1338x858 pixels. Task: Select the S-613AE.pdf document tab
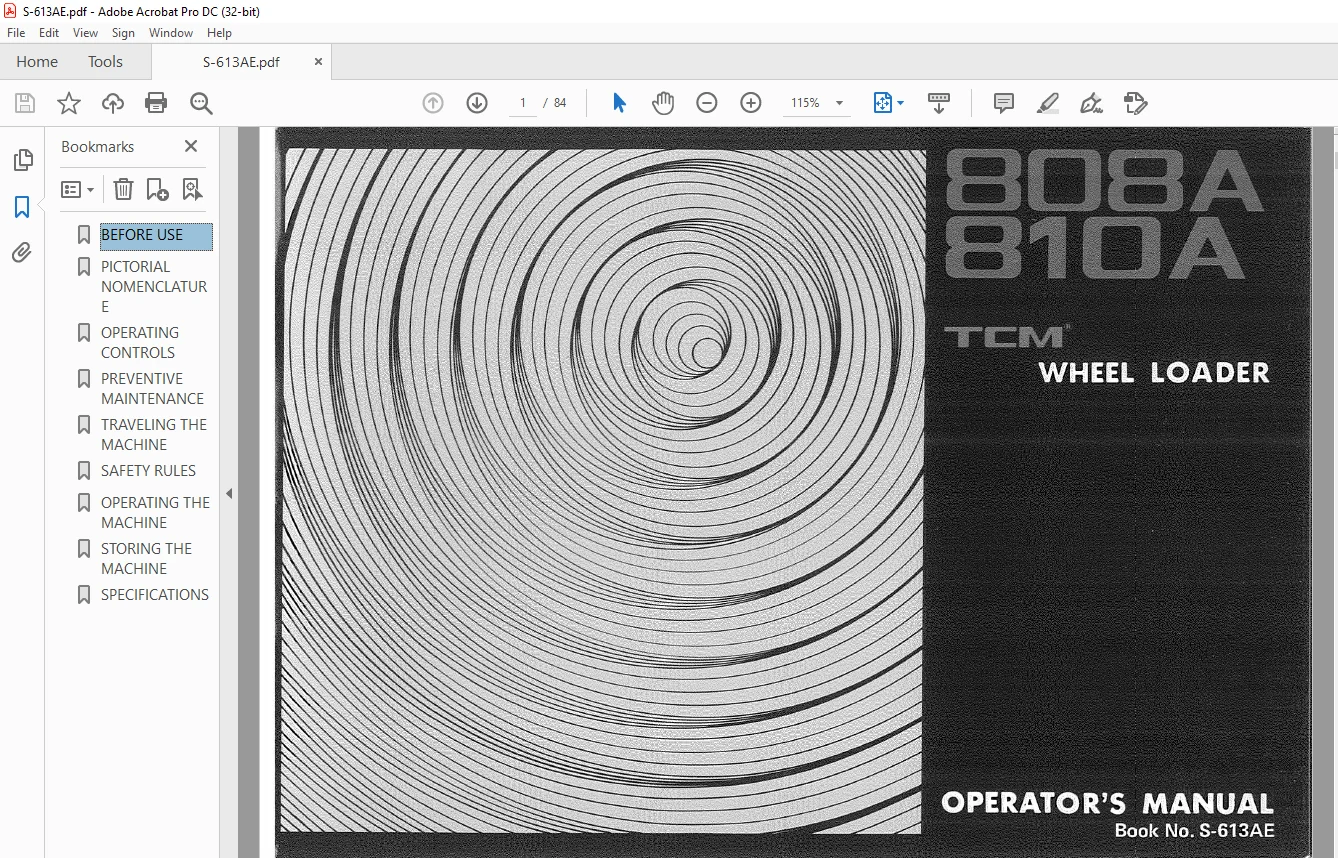tap(241, 62)
